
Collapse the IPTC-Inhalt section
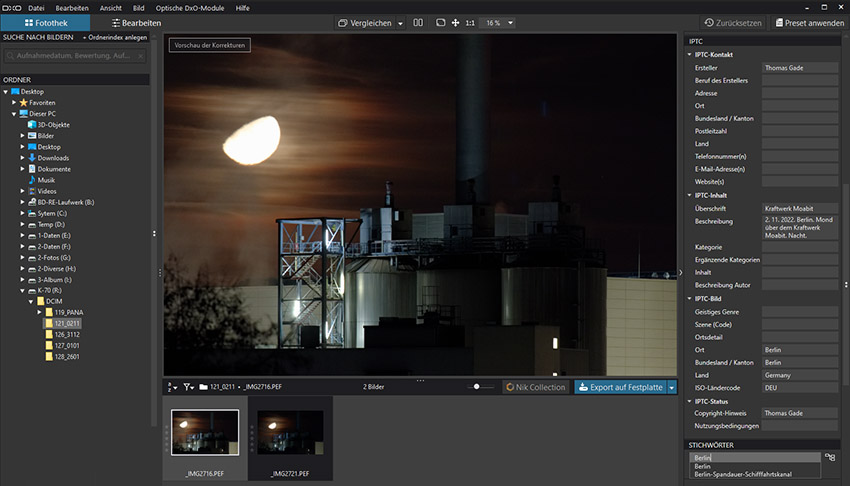point(689,195)
